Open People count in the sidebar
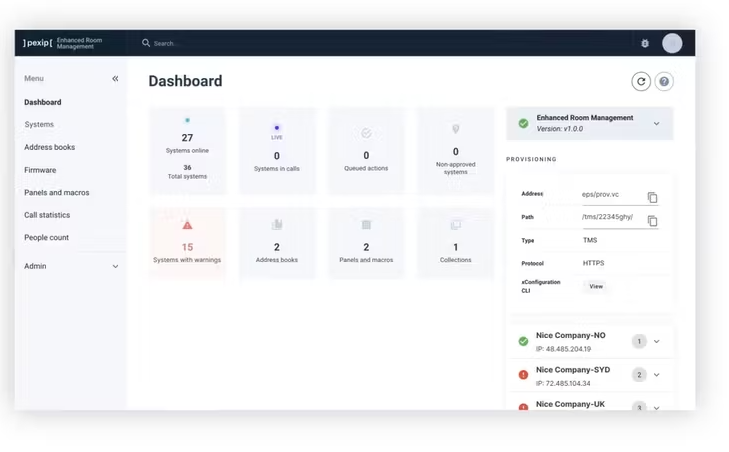This screenshot has width=729, height=452. (46, 238)
